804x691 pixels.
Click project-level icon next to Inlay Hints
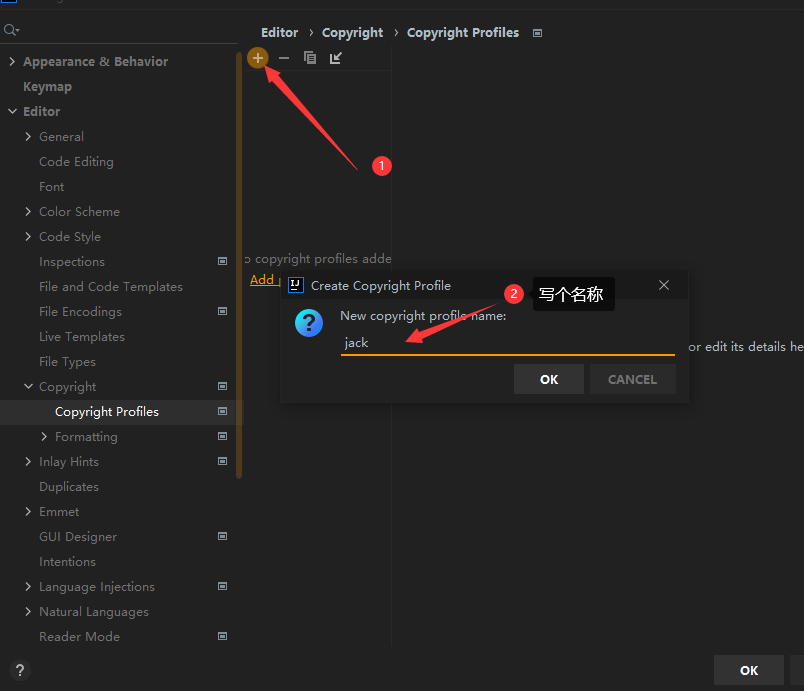(x=223, y=461)
